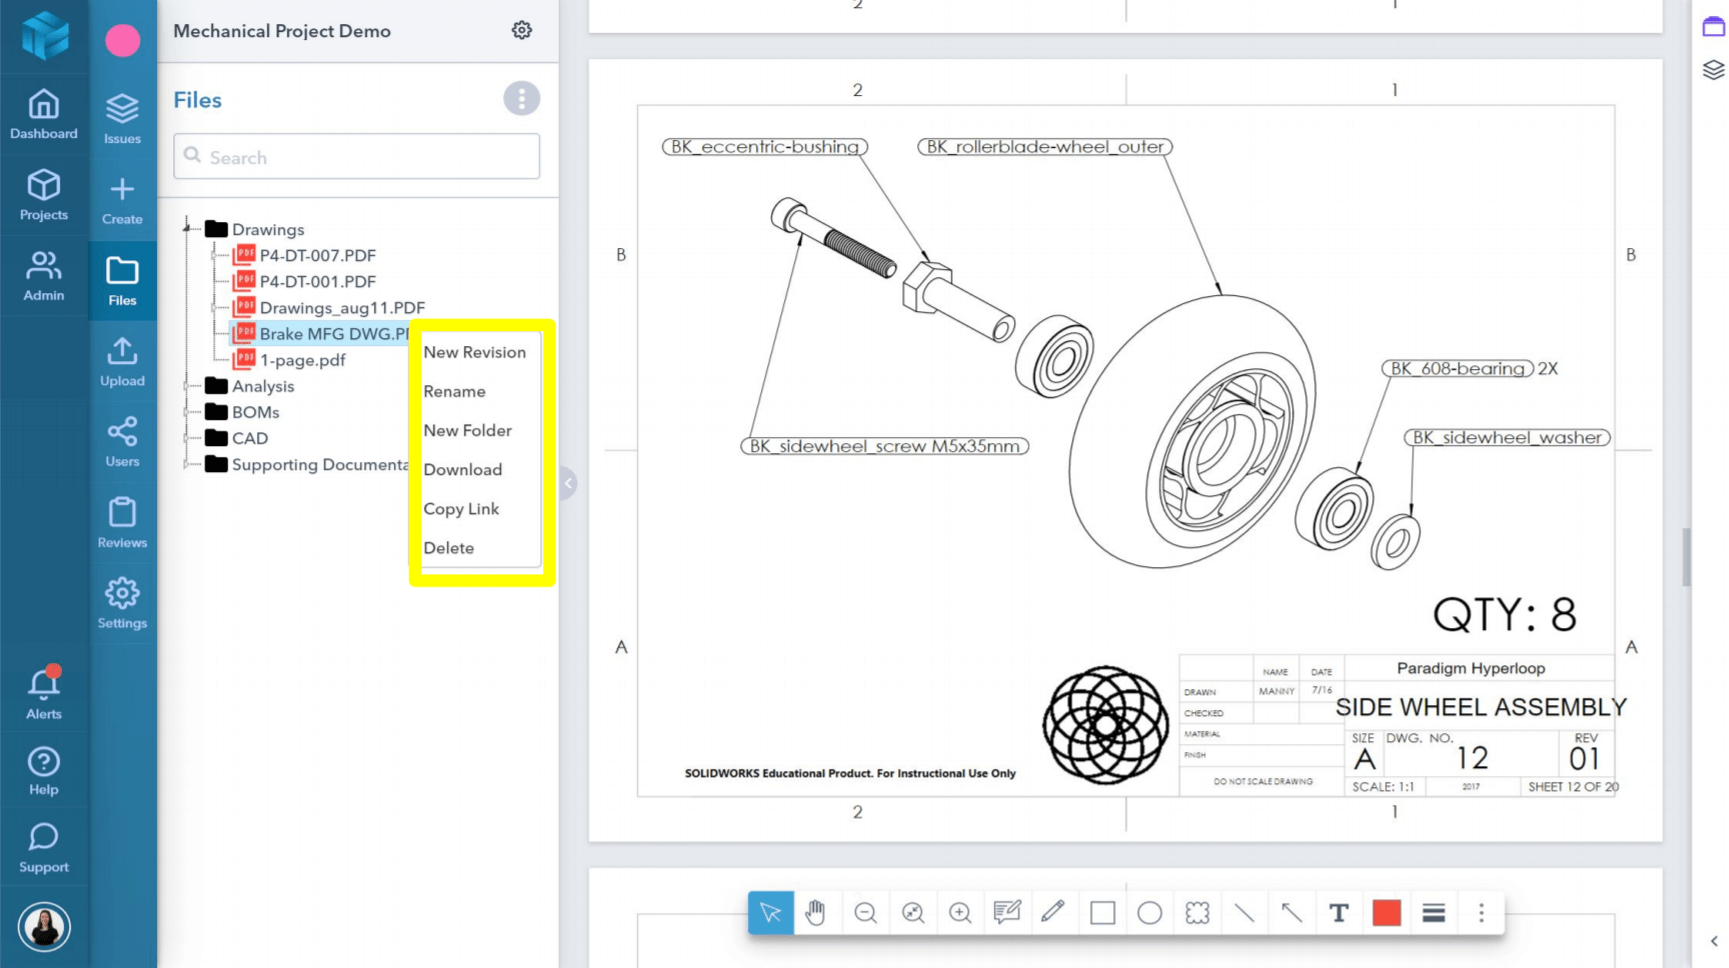Activate the freehand pencil tool
Viewport: 1729px width, 968px height.
click(1053, 912)
